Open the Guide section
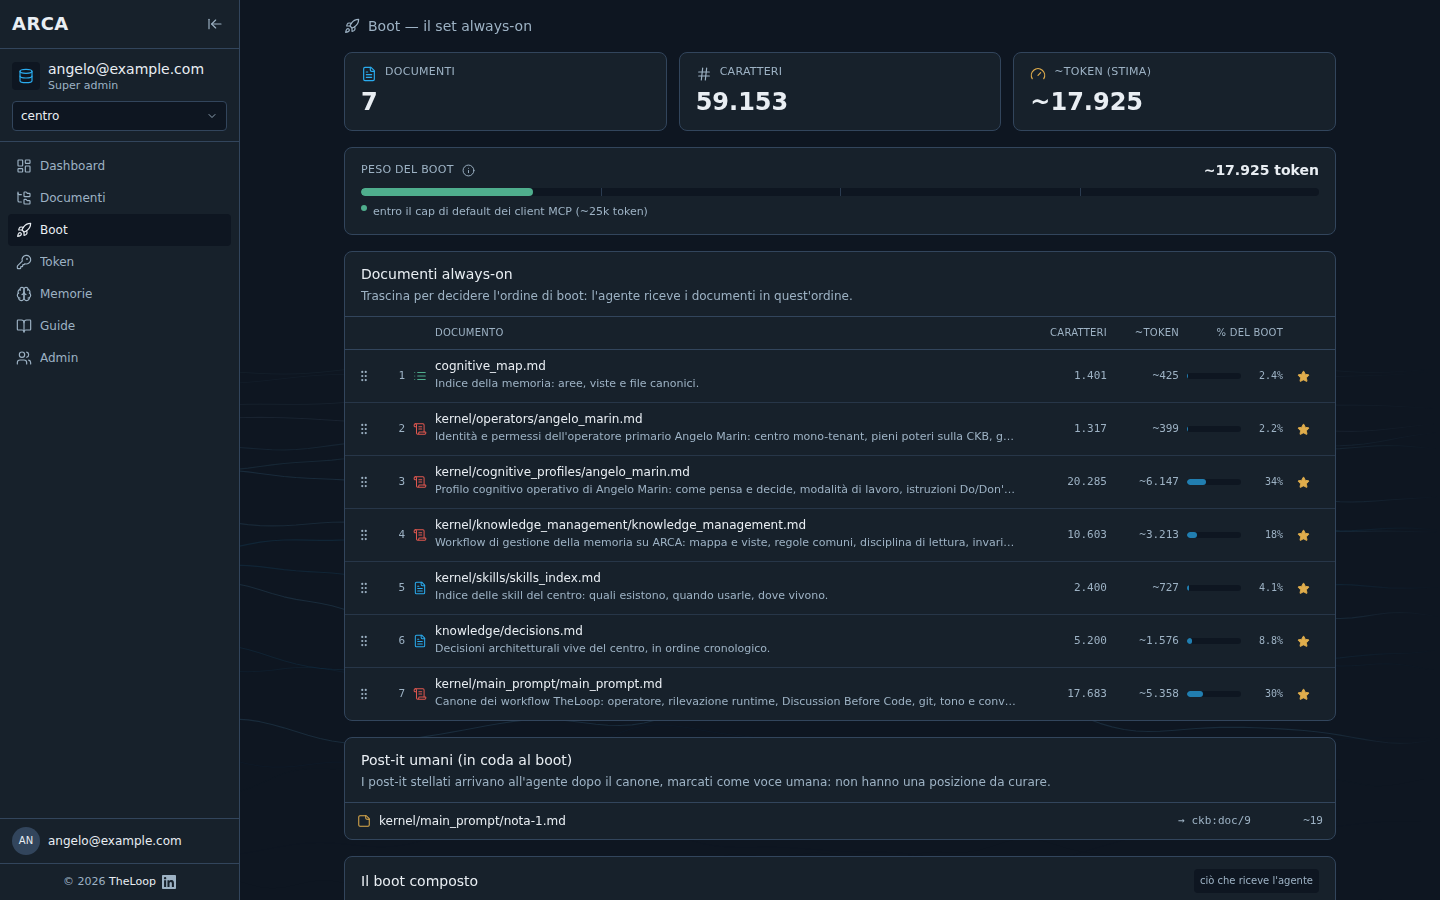This screenshot has width=1440, height=900. 119,326
